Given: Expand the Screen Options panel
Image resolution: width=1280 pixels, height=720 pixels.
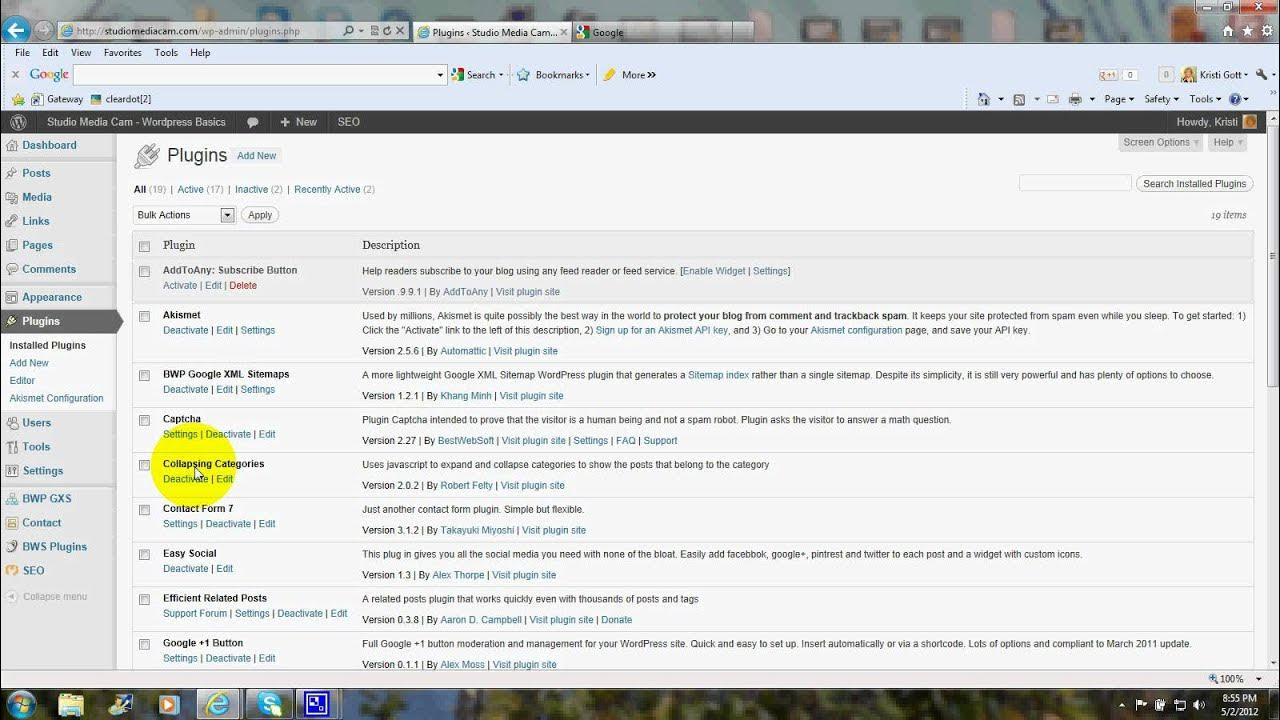Looking at the screenshot, I should (1161, 142).
